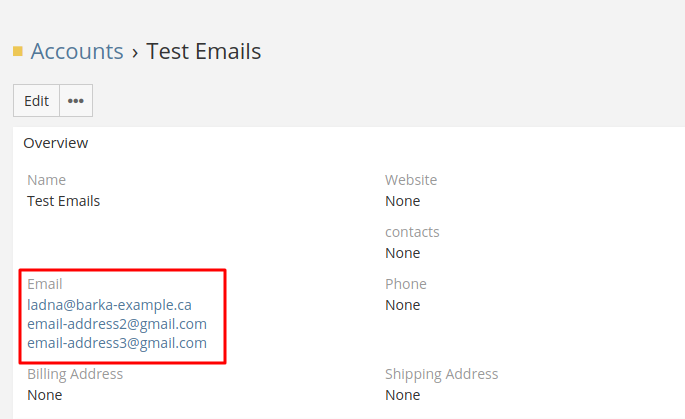Click the Website field label

pos(411,180)
